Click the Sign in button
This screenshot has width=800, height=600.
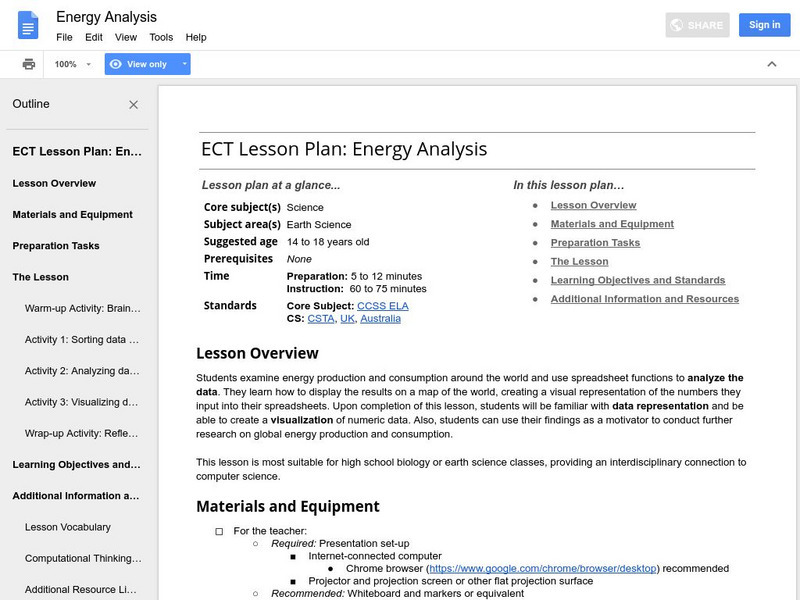(763, 24)
